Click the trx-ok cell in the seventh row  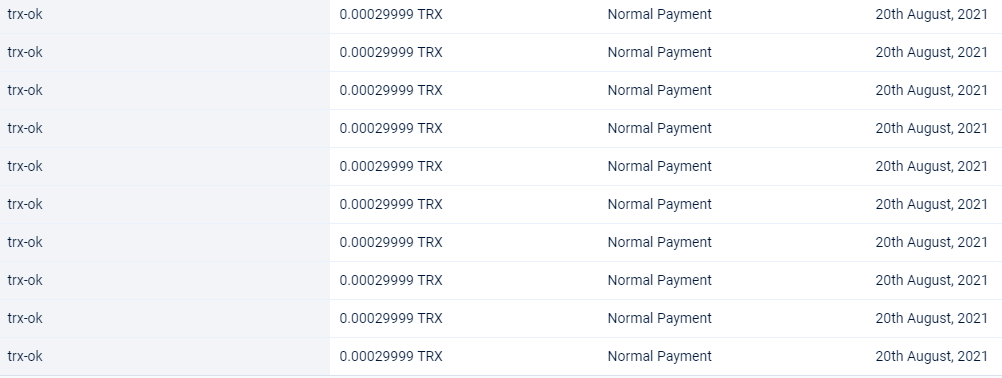(25, 242)
